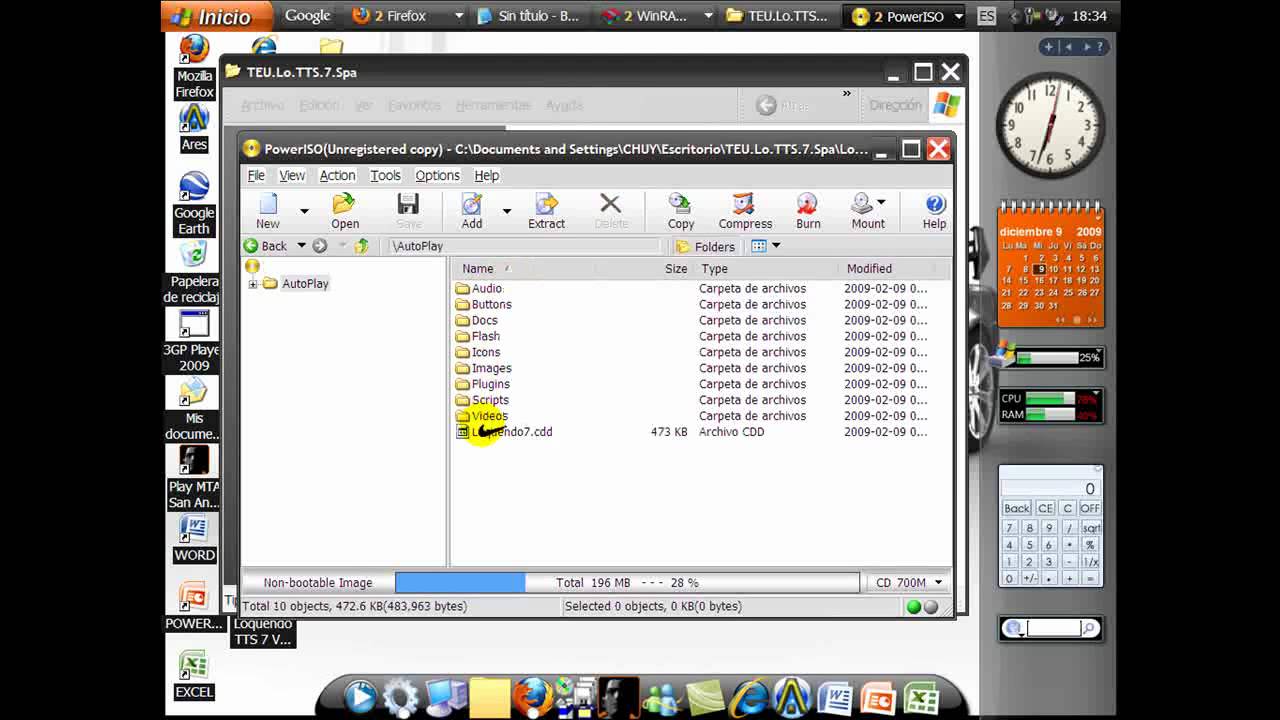The height and width of the screenshot is (720, 1280).
Task: Open the Mount dropdown arrow
Action: pyautogui.click(x=881, y=202)
